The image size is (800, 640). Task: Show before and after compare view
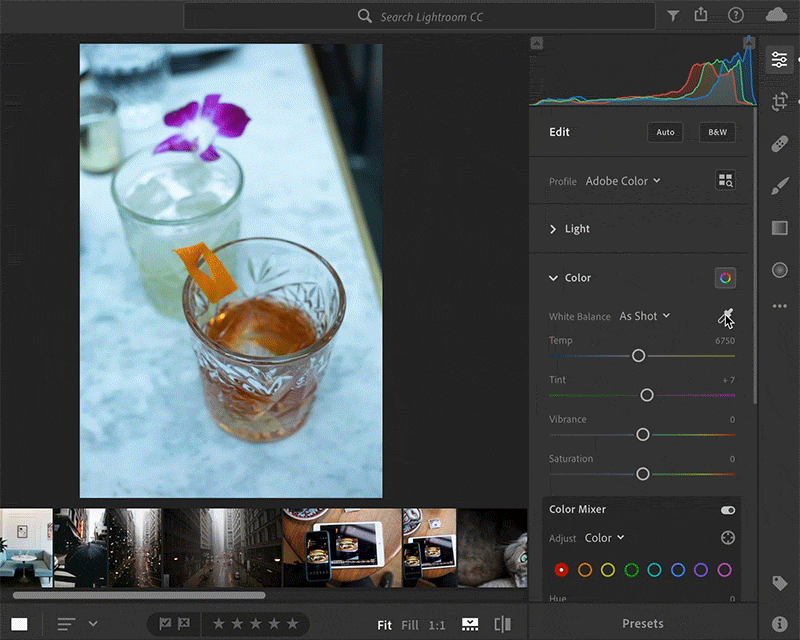coord(503,624)
